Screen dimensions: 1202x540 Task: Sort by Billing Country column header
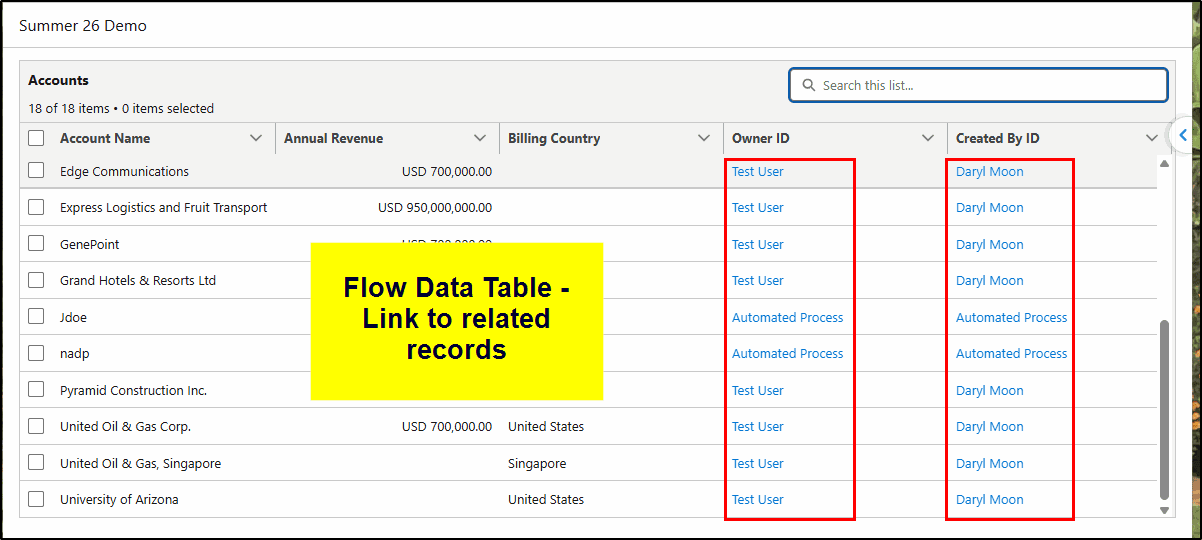[x=554, y=138]
